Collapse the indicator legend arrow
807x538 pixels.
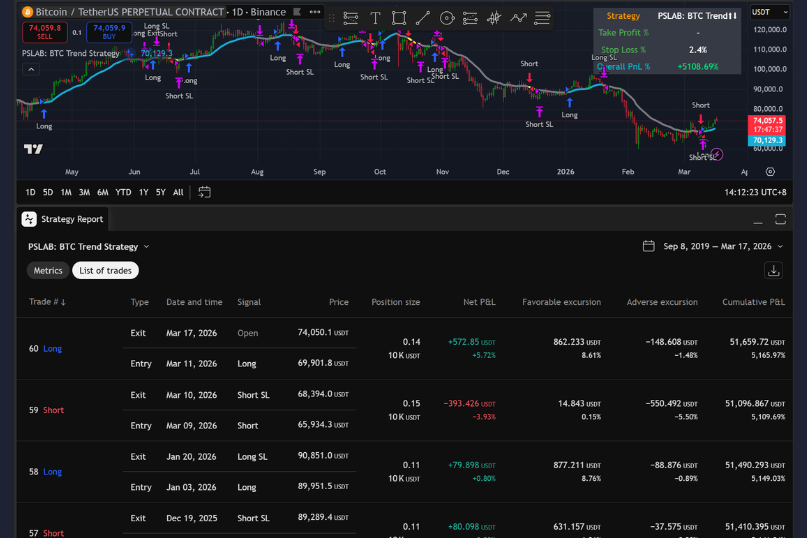tap(30, 69)
